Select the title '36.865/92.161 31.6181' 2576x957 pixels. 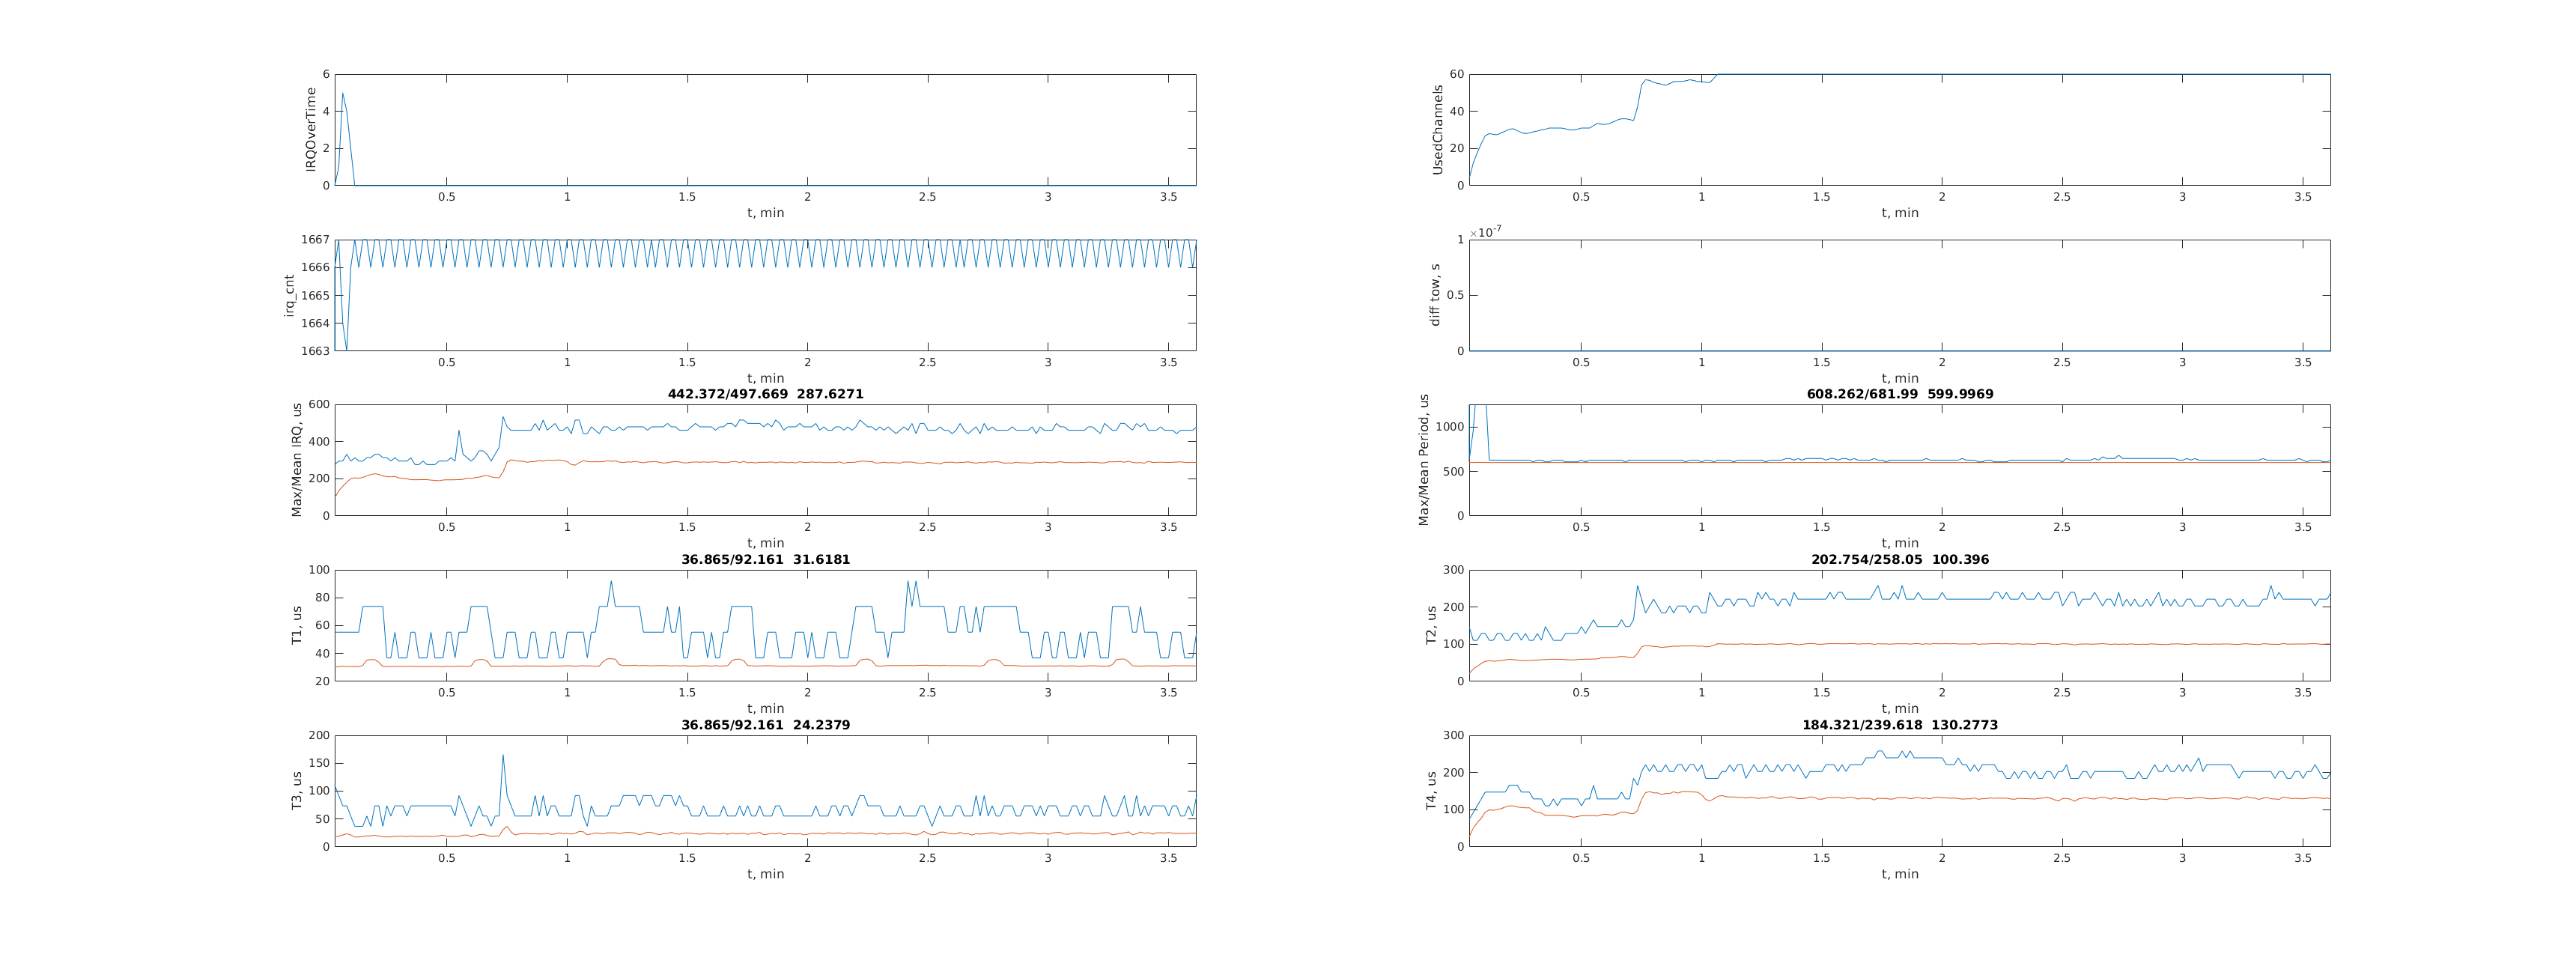[x=766, y=559]
